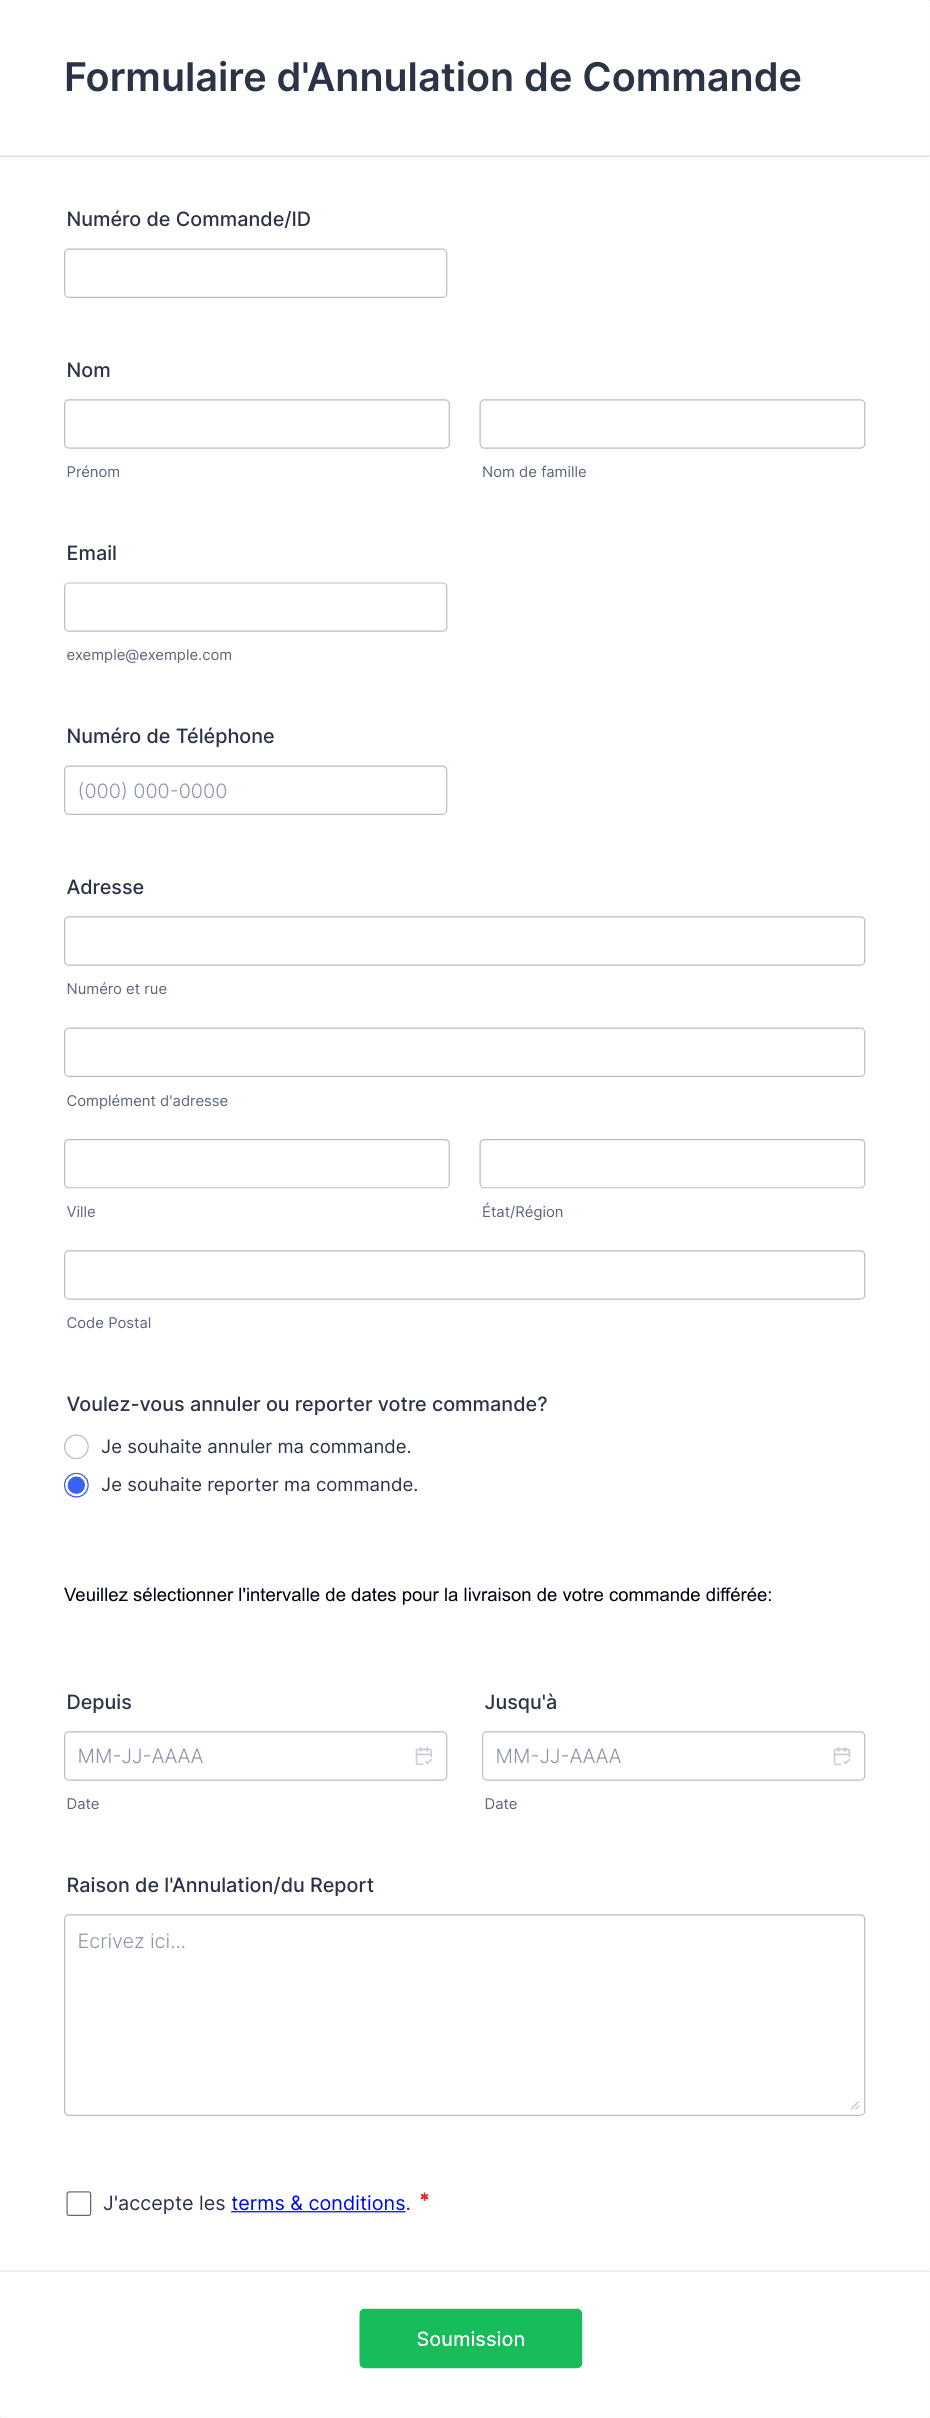Click the Numéro de Téléphone field
The image size is (930, 2418).
(x=255, y=789)
